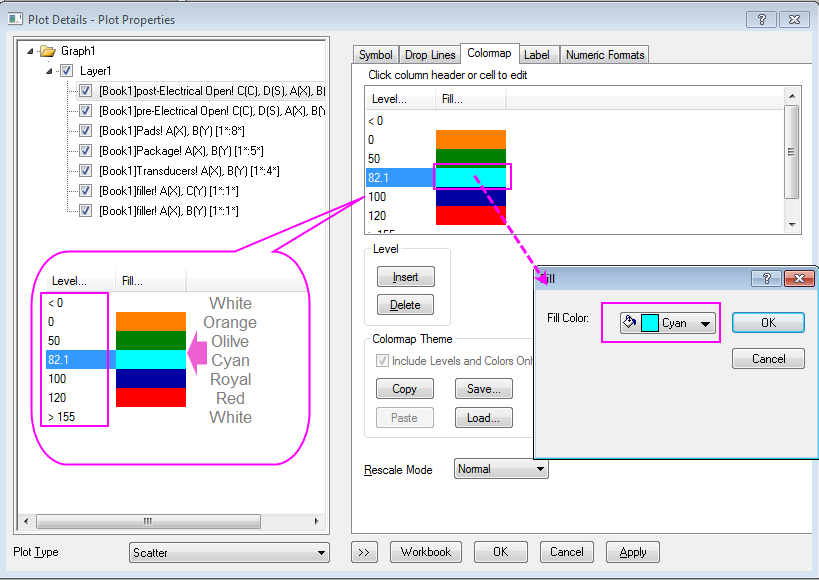Click the Apply button
The width and height of the screenshot is (819, 580).
point(633,552)
